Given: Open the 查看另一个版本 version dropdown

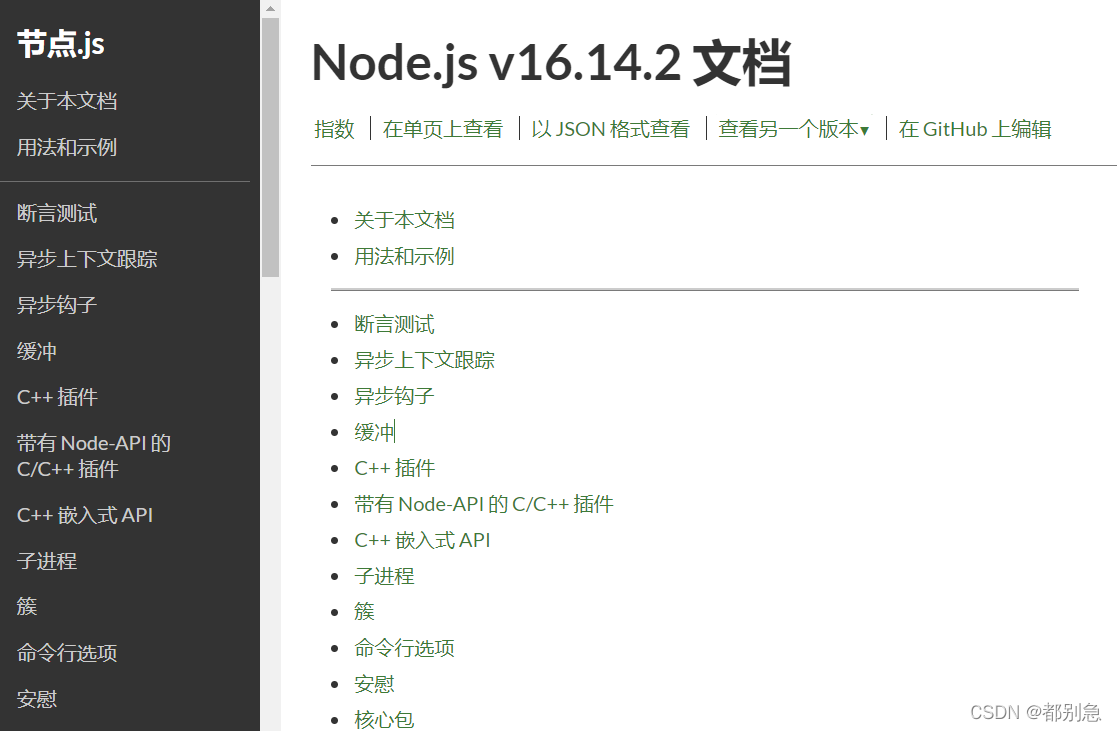Looking at the screenshot, I should pos(793,129).
